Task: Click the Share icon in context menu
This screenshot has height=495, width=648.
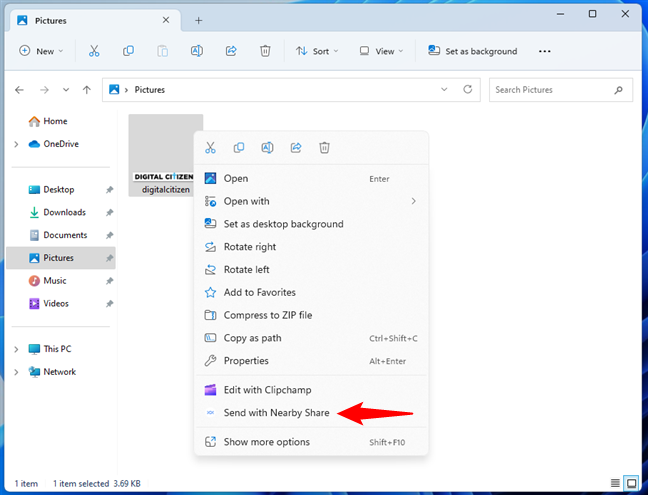Action: 296,148
